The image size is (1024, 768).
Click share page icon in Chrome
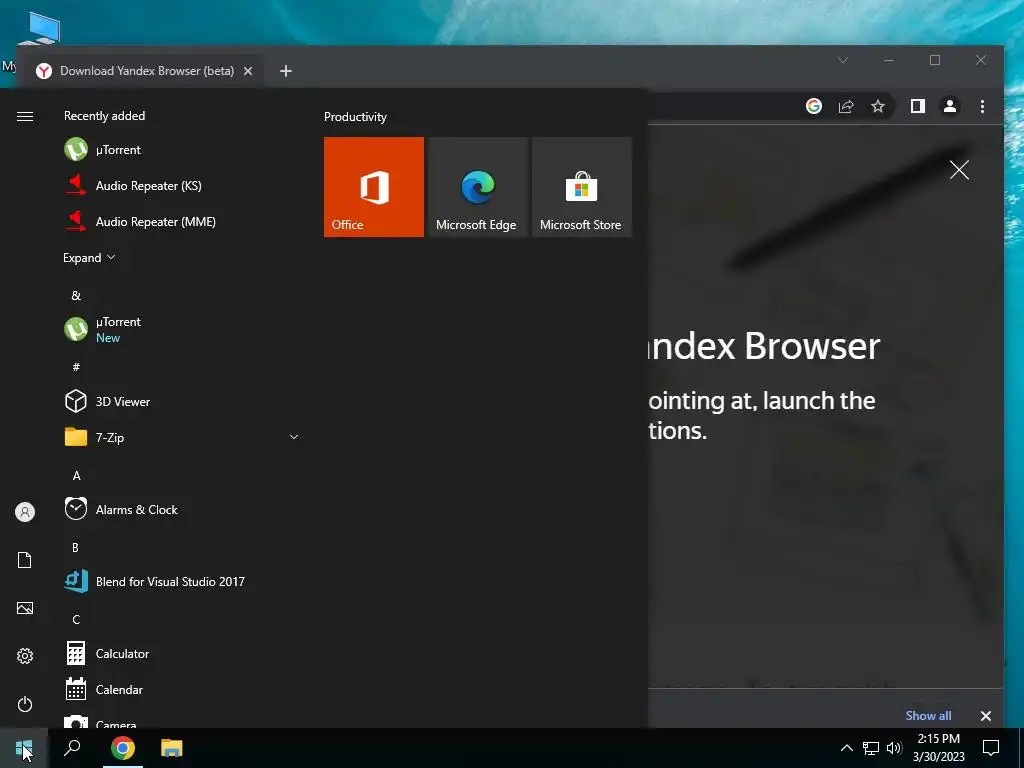pos(846,106)
